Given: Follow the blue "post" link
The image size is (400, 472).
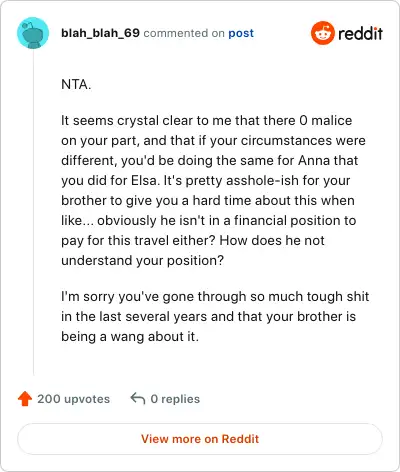Looking at the screenshot, I should coord(241,33).
